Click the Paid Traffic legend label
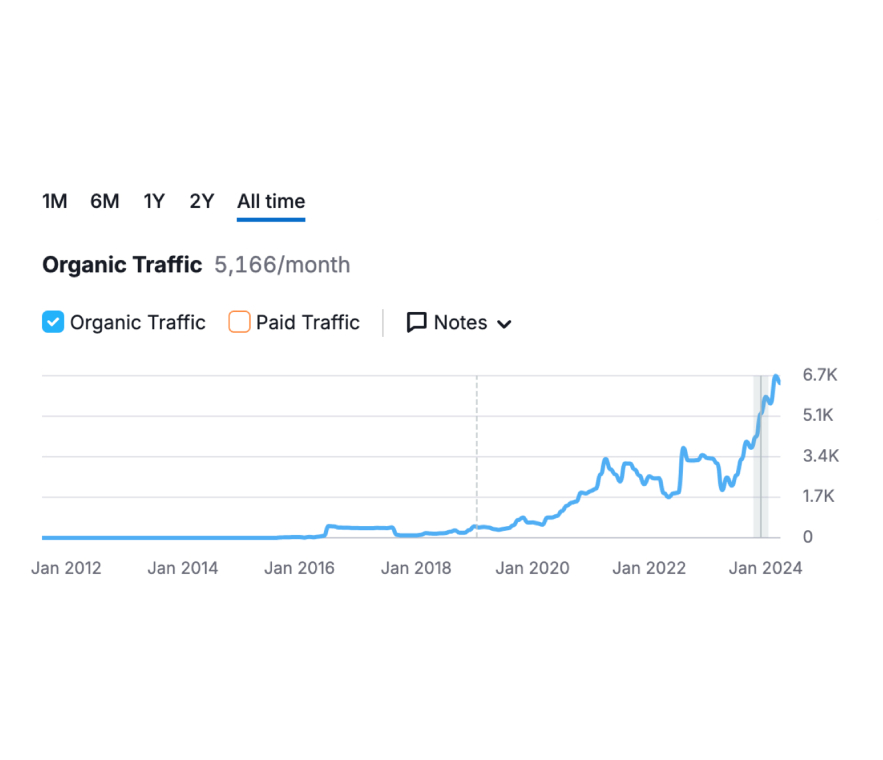Image resolution: width=883 pixels, height=760 pixels. [x=307, y=322]
